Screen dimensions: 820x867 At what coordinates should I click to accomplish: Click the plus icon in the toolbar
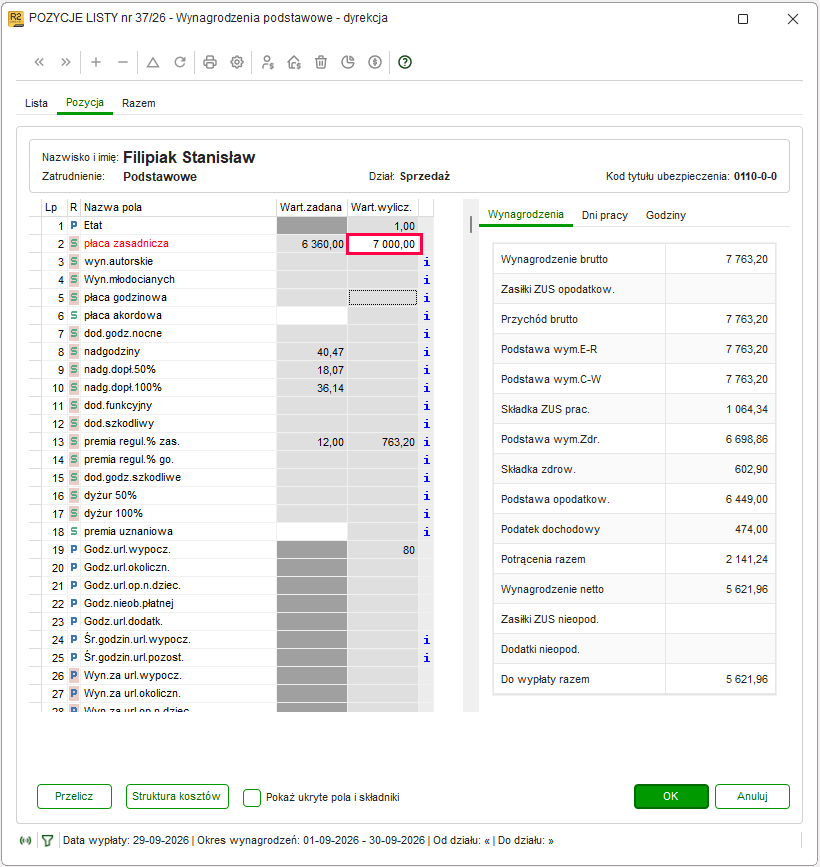(96, 62)
